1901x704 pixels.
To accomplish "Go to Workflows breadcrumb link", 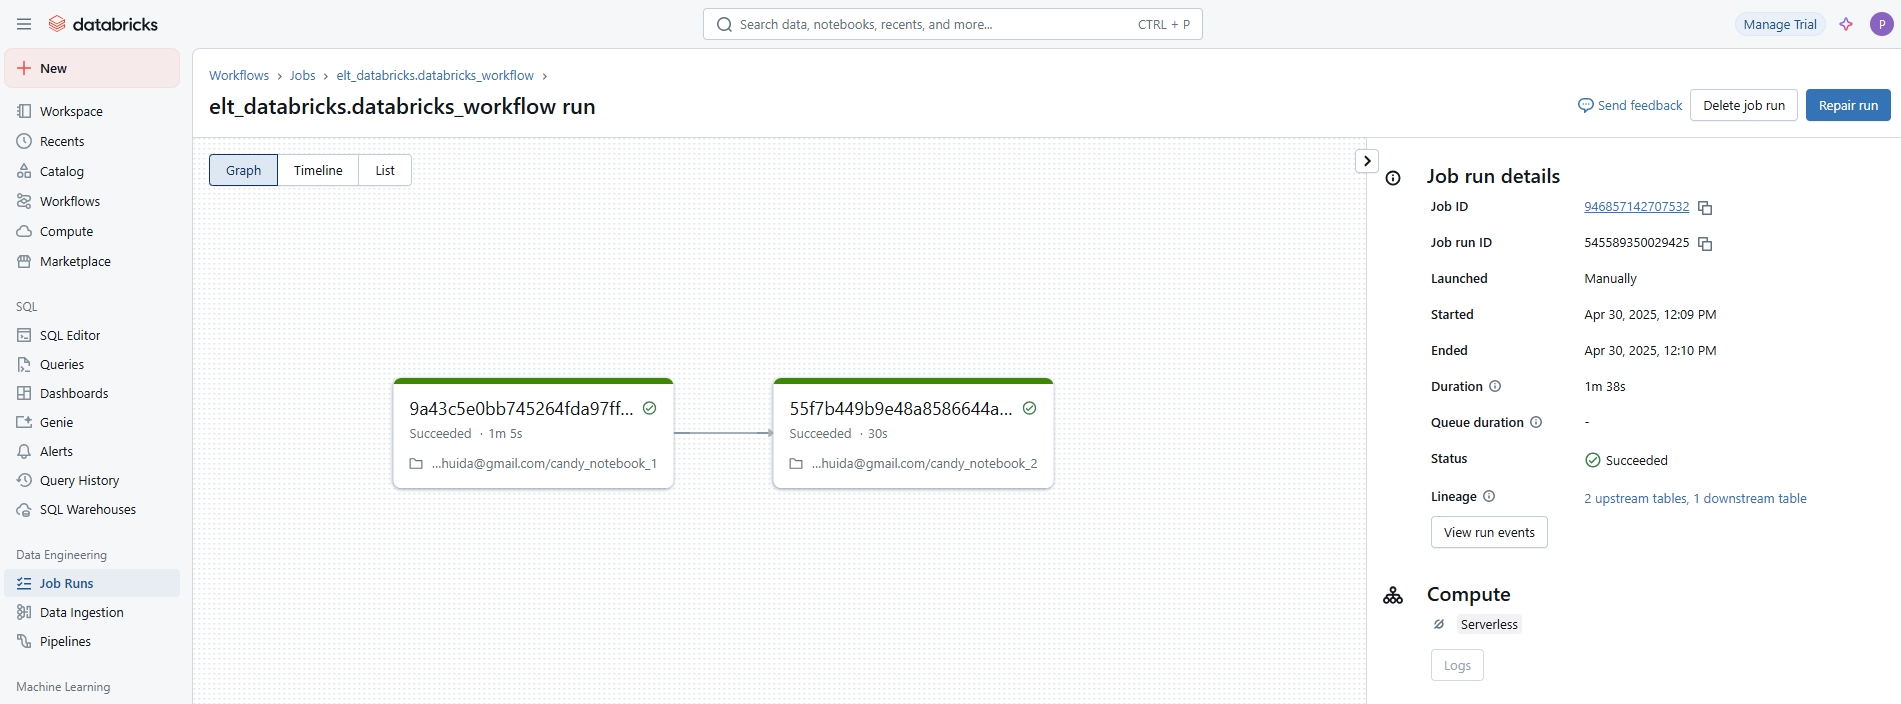I will pos(239,76).
